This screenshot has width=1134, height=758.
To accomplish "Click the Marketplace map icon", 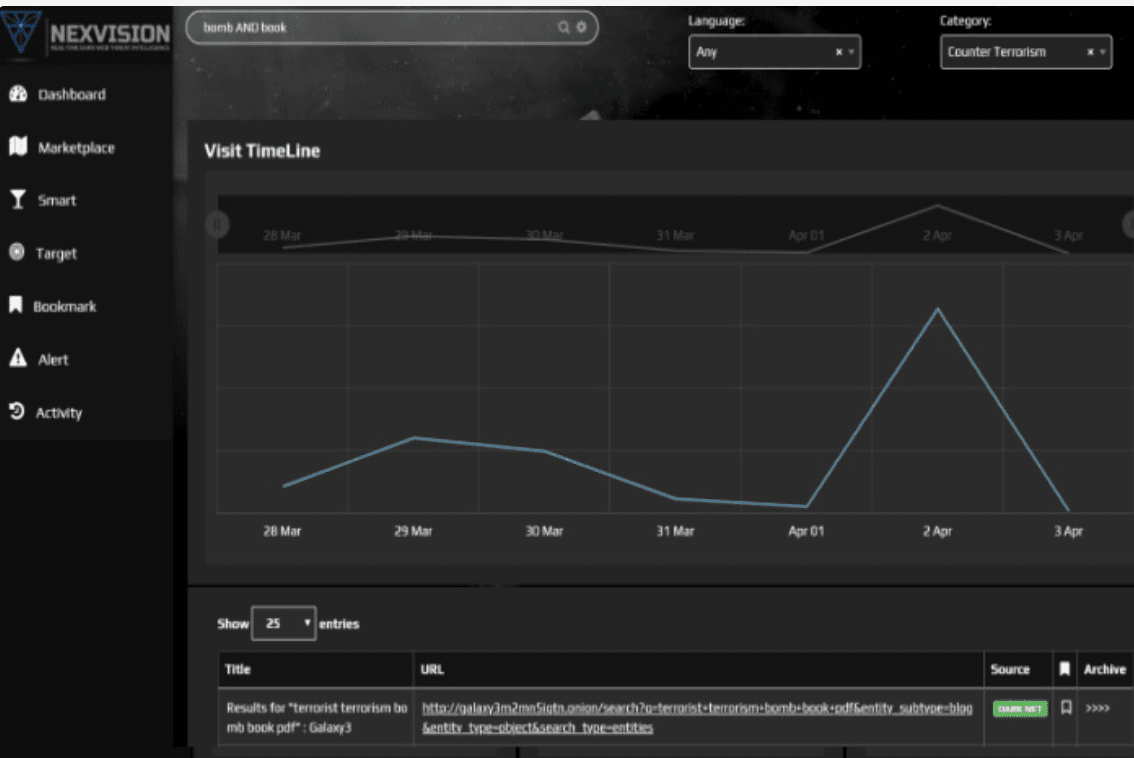I will 17,147.
